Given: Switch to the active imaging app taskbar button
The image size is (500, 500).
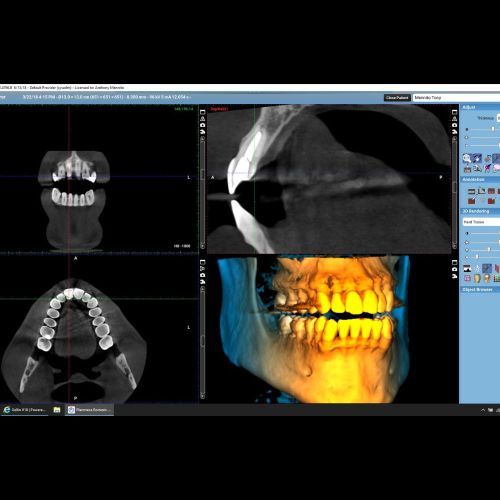Looking at the screenshot, I should (x=89, y=410).
